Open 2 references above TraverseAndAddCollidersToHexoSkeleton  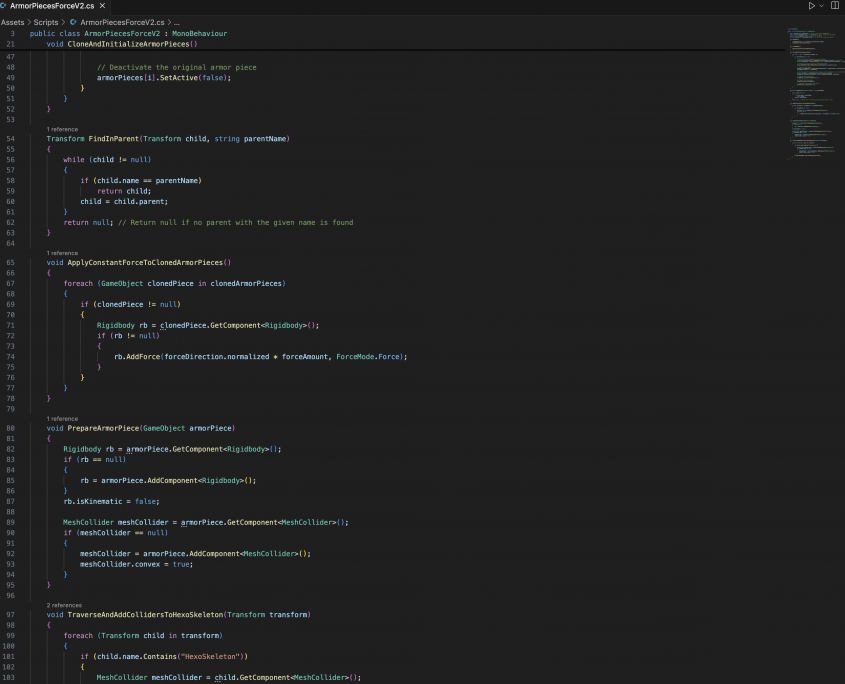[64, 605]
